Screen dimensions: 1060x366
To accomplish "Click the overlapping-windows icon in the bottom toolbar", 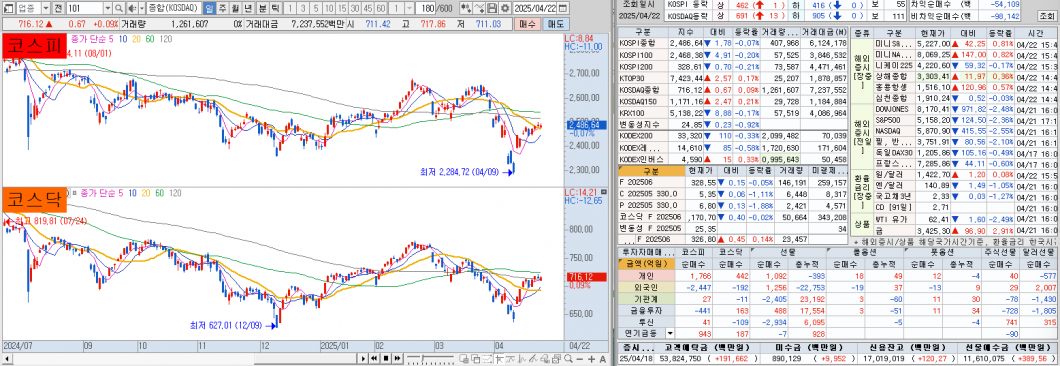I will click(476, 359).
